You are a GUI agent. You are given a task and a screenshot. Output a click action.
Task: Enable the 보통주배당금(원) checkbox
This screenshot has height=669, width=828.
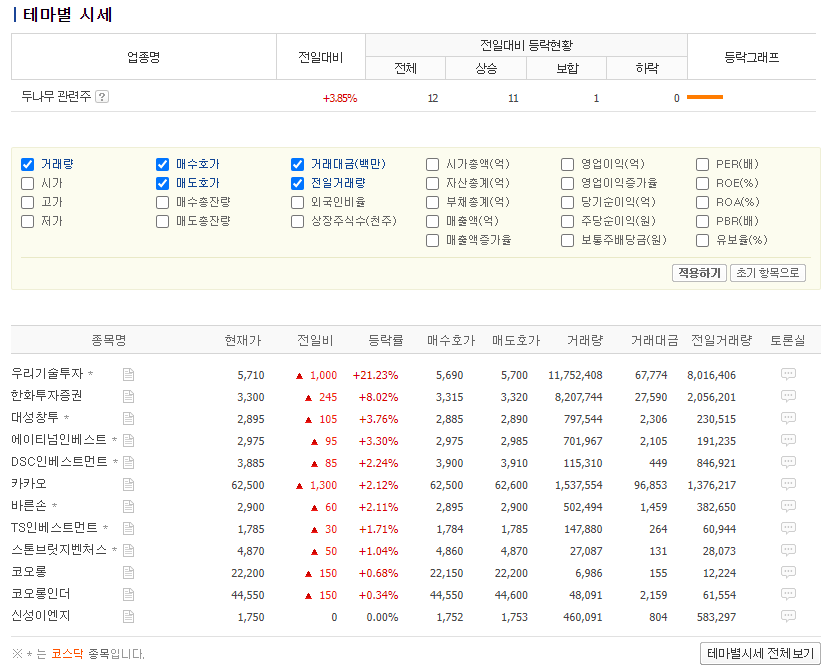point(568,240)
